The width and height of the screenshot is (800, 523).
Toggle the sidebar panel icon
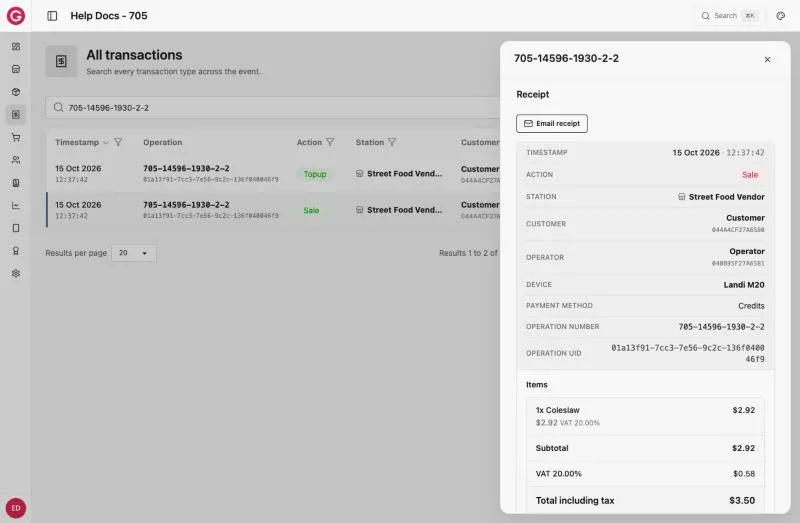52,16
